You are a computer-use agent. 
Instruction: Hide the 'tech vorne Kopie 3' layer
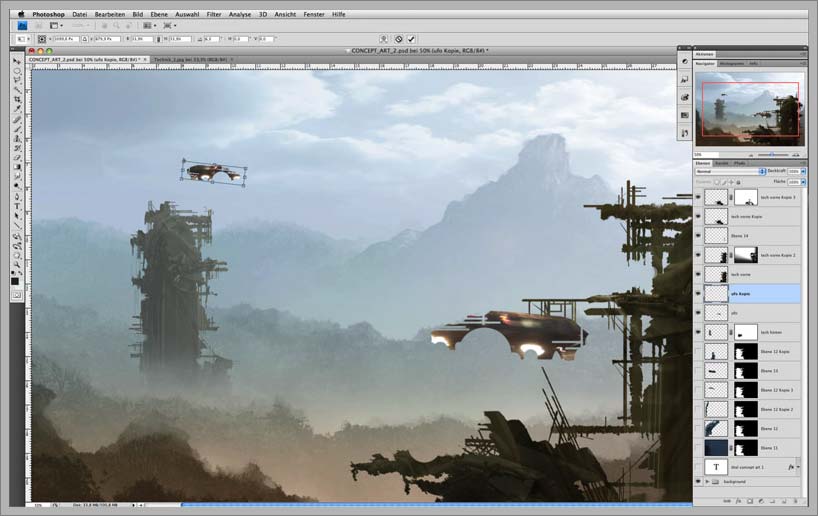point(698,197)
